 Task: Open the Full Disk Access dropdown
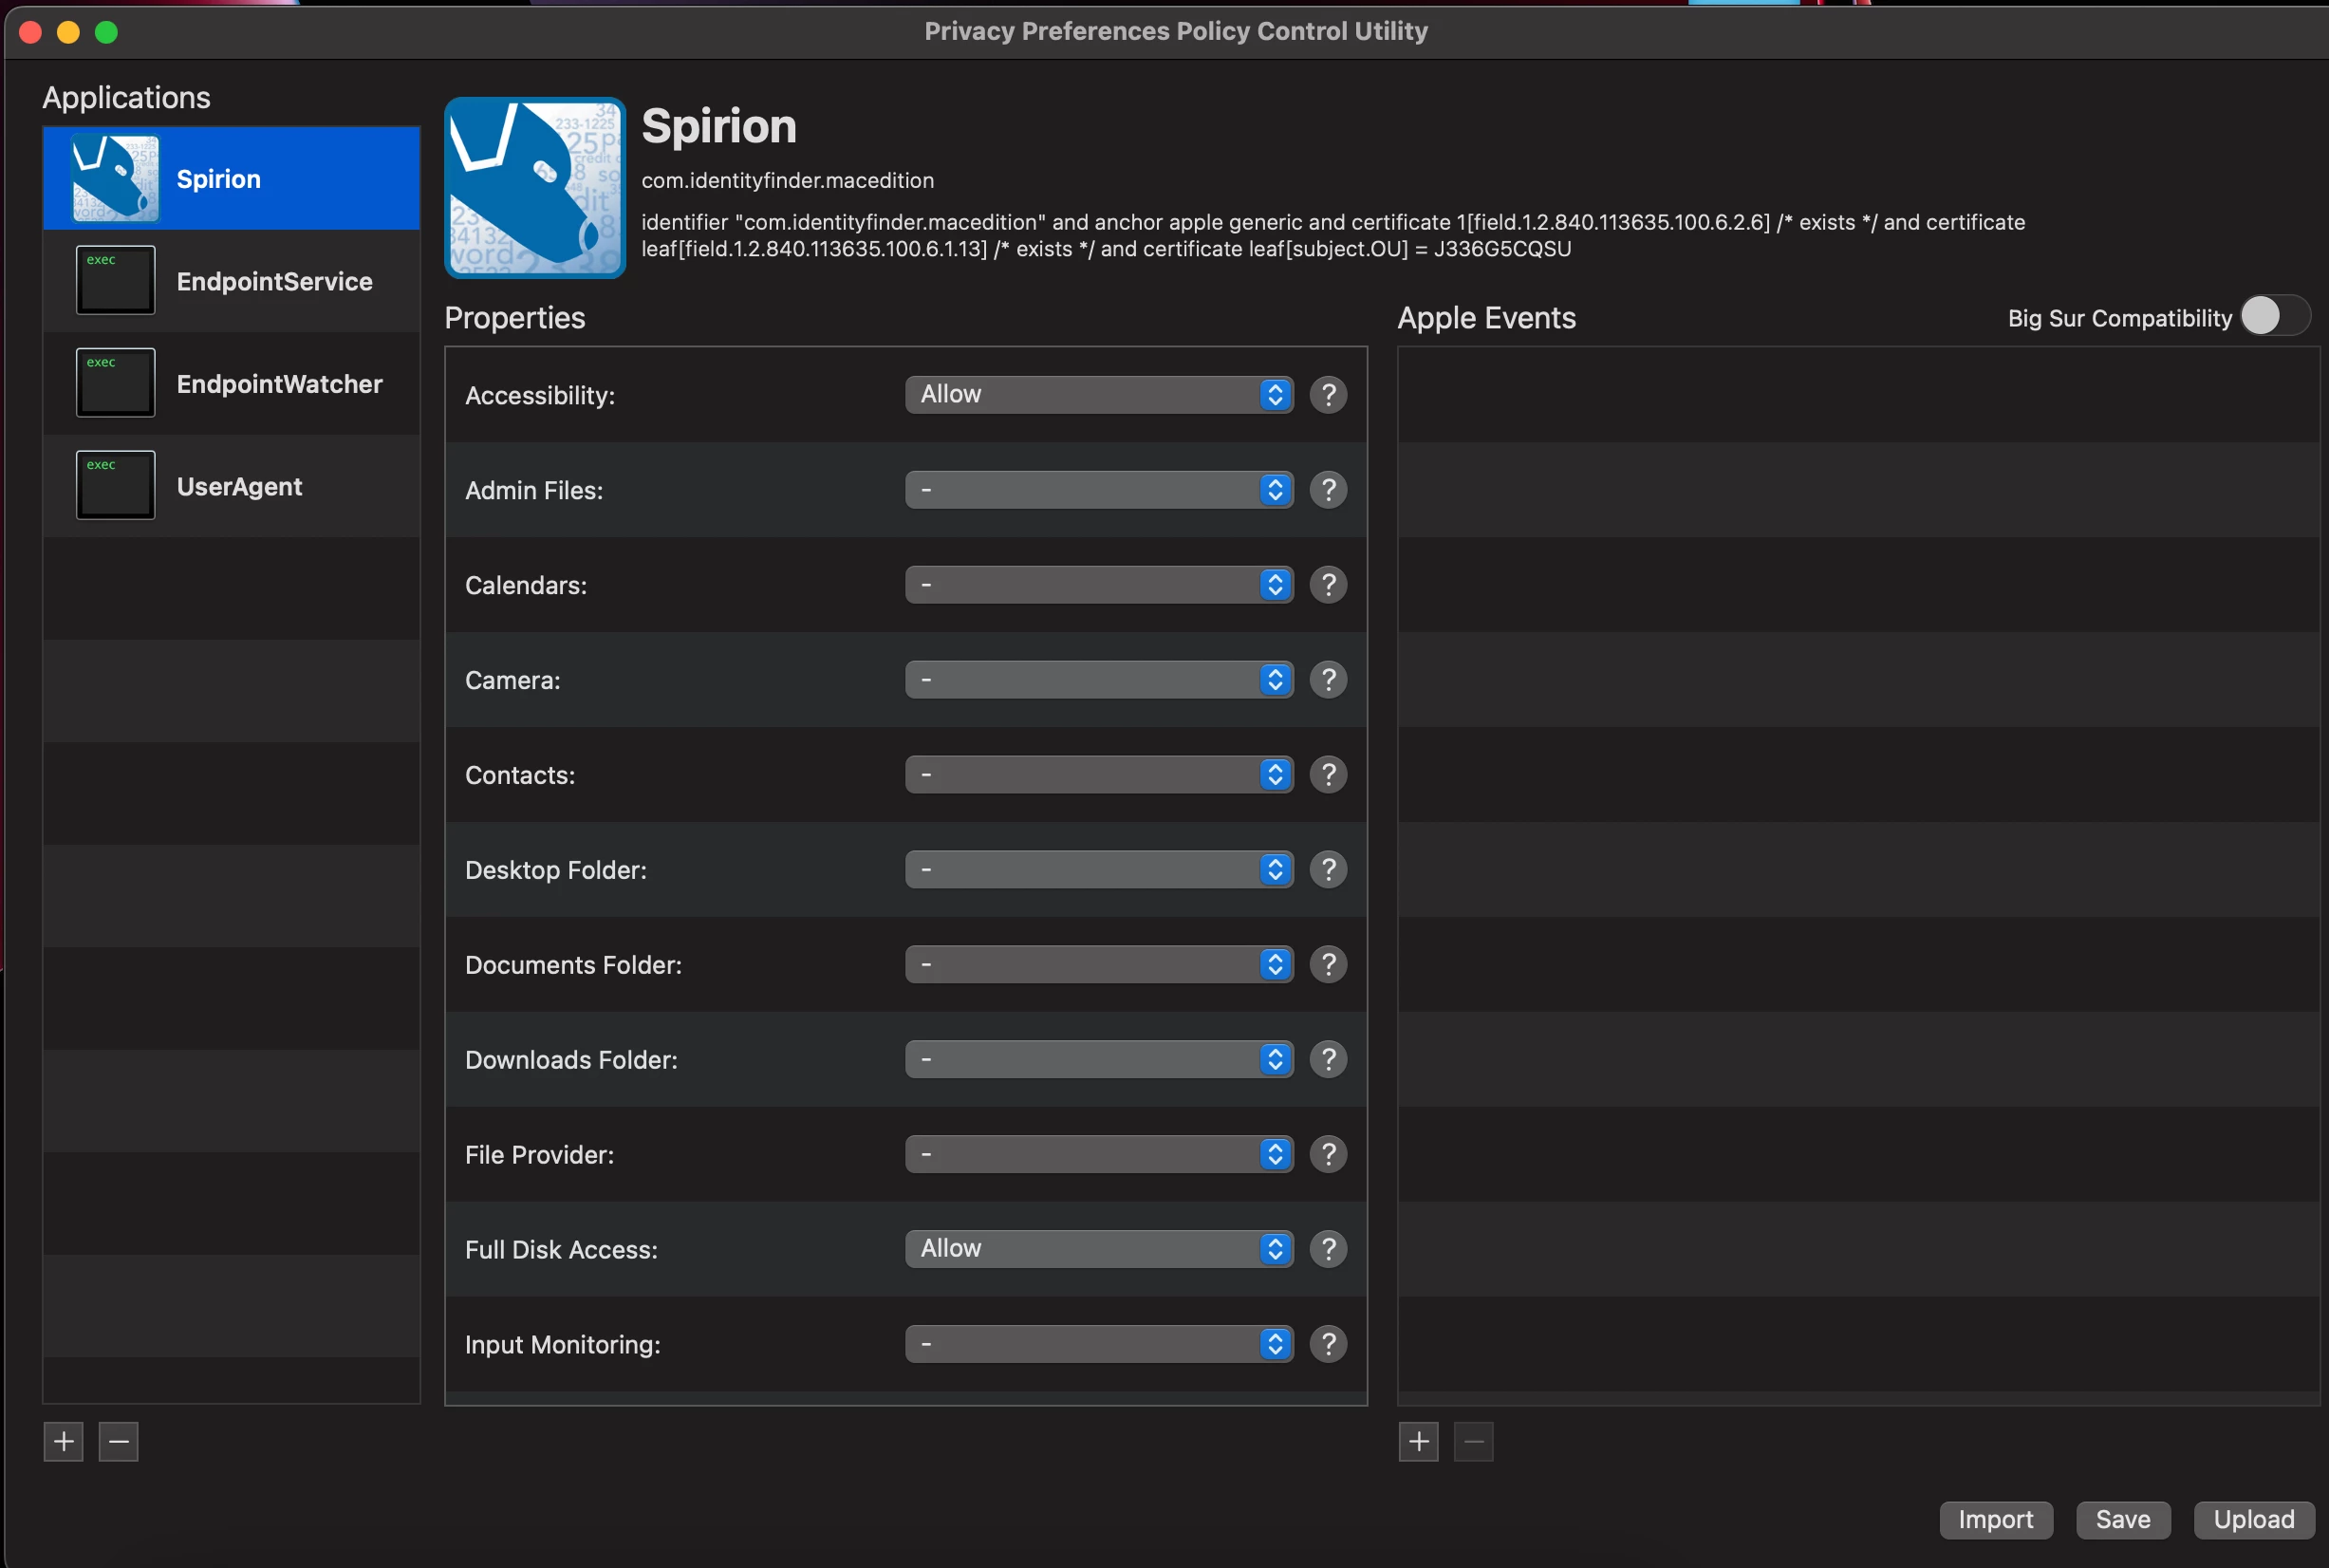(1099, 1249)
